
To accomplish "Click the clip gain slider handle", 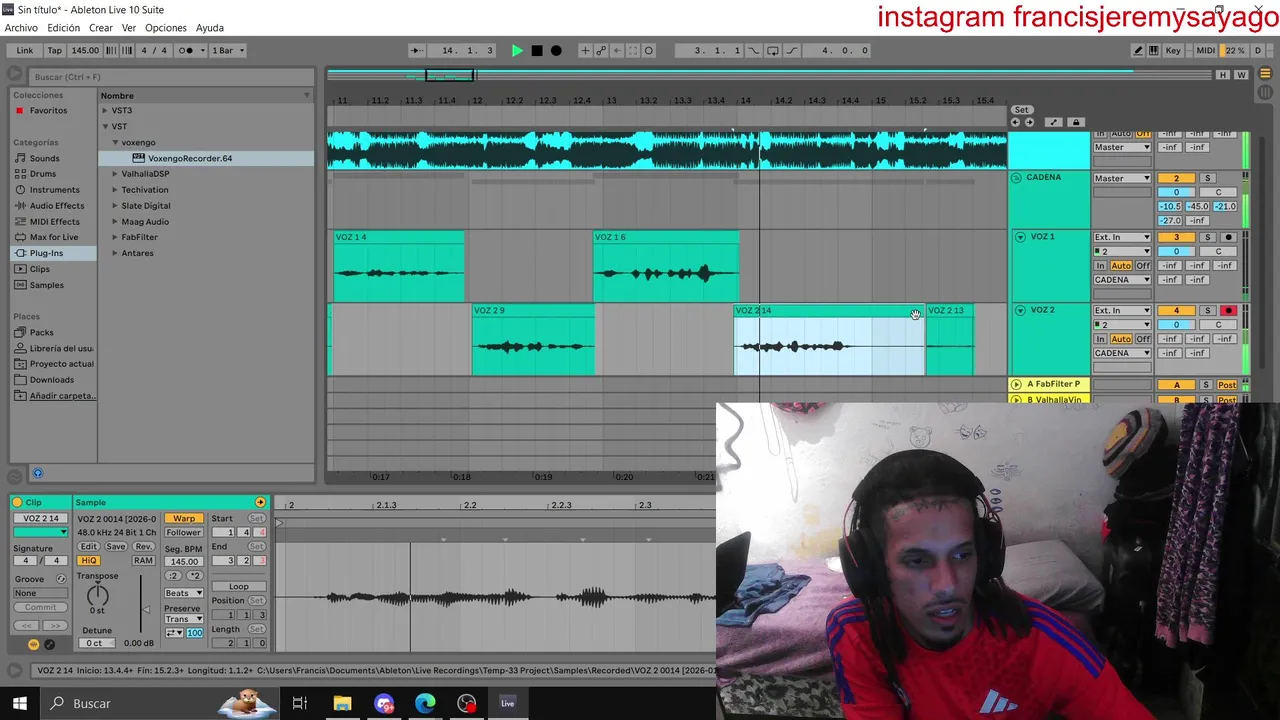I will click(x=147, y=610).
